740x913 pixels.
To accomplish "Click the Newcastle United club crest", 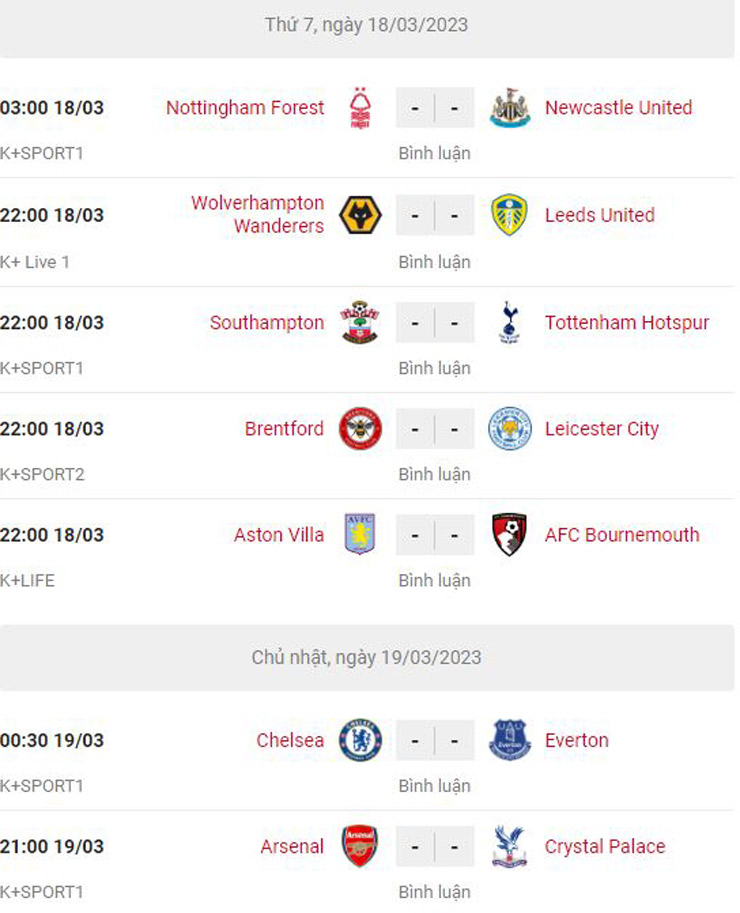I will tap(510, 108).
